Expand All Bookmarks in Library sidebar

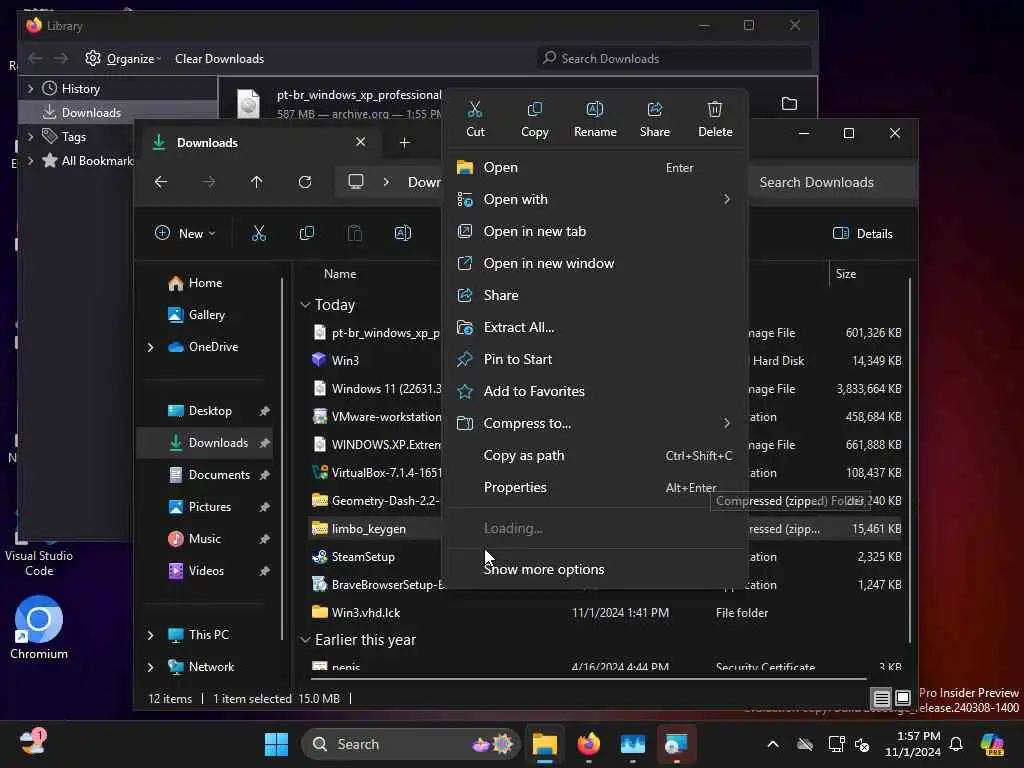pos(30,161)
